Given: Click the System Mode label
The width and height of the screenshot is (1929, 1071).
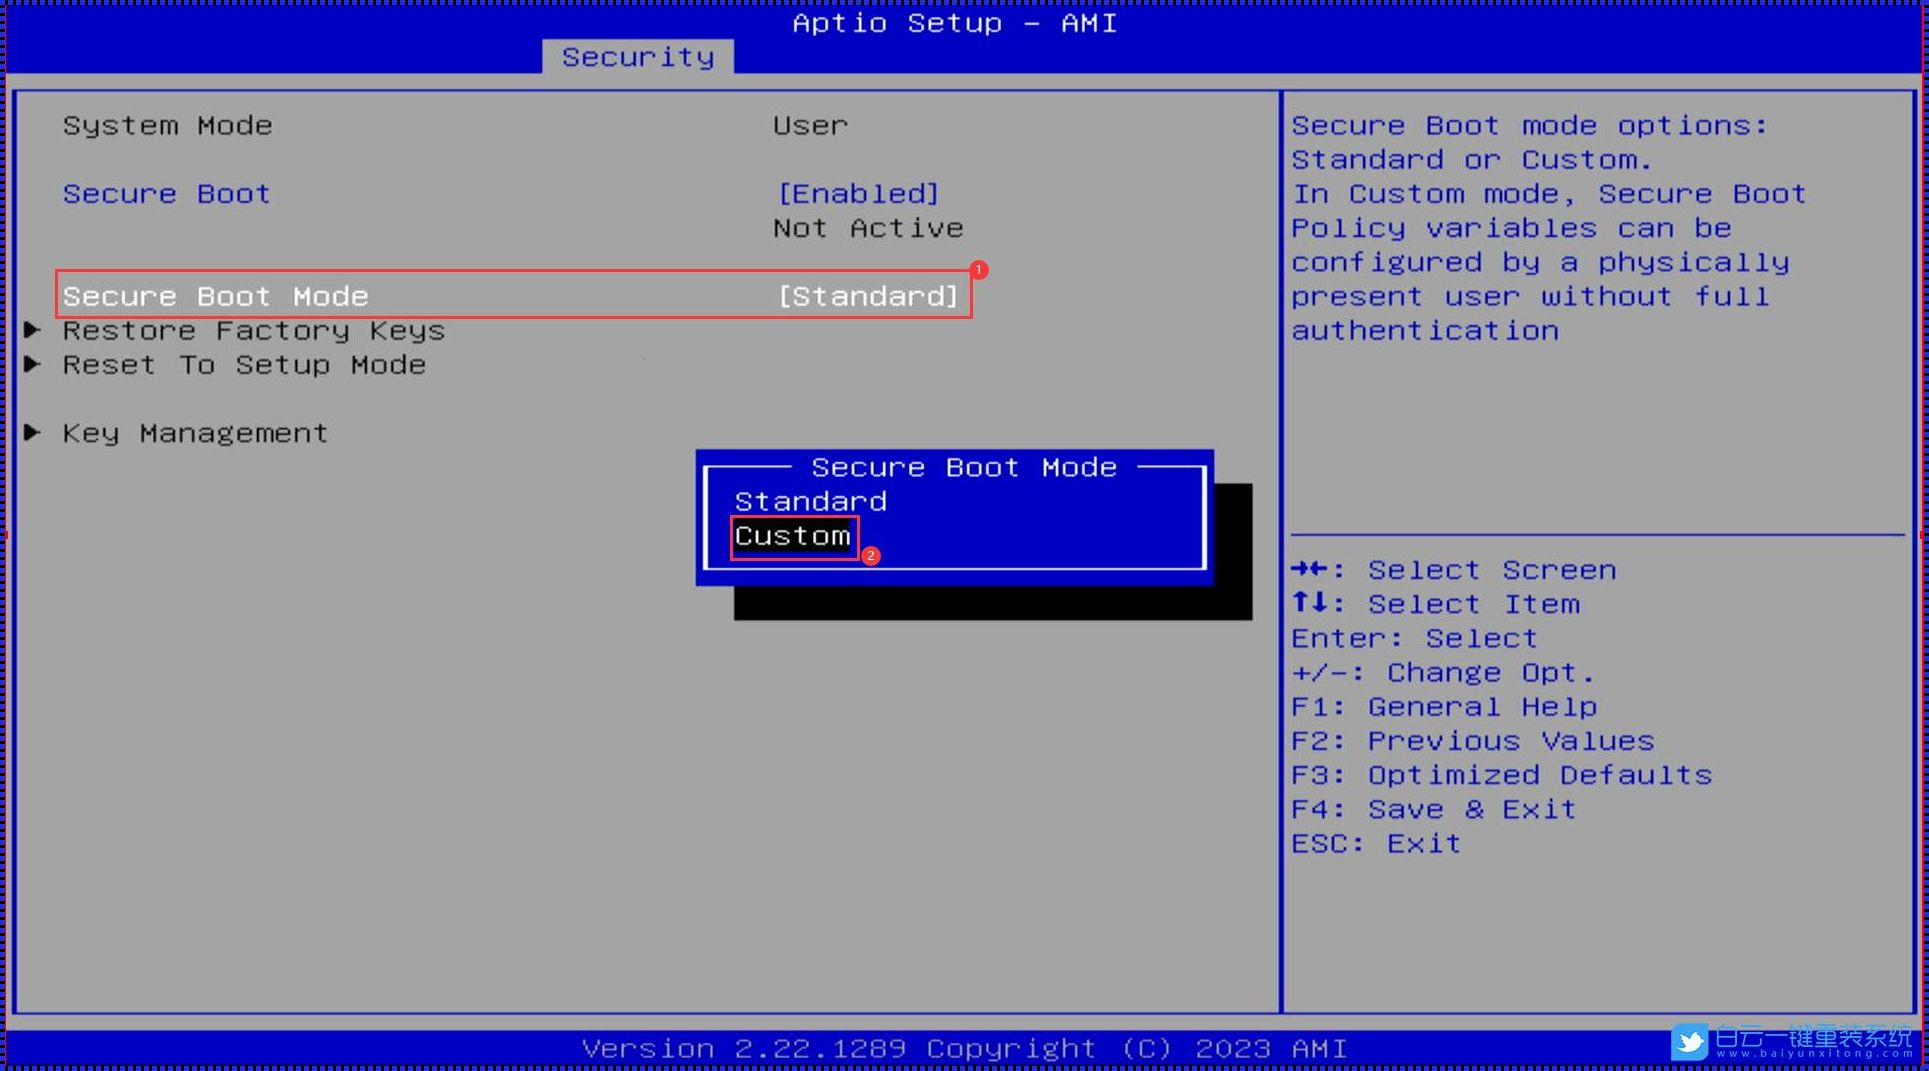Looking at the screenshot, I should pos(167,126).
